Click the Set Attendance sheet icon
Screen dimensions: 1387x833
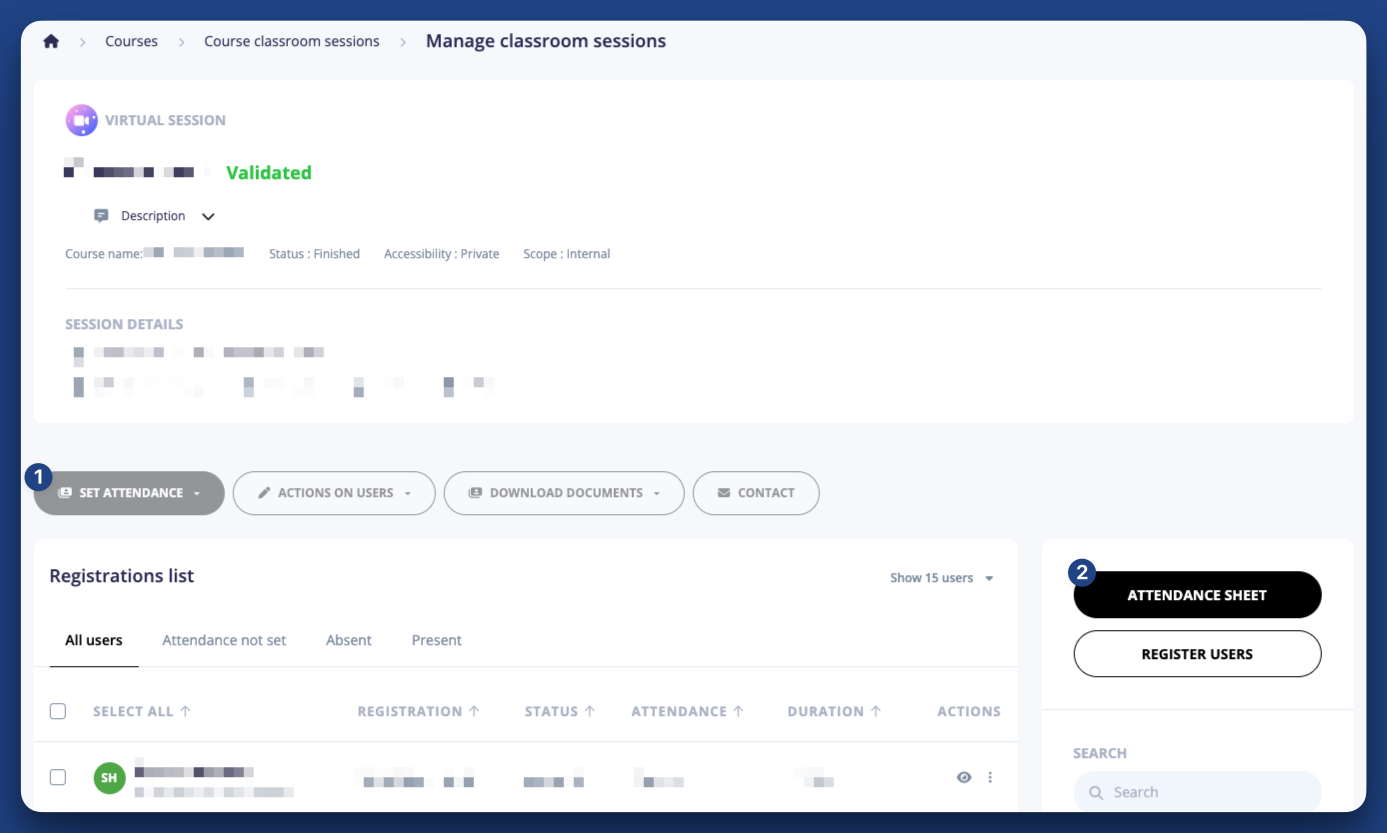click(64, 492)
